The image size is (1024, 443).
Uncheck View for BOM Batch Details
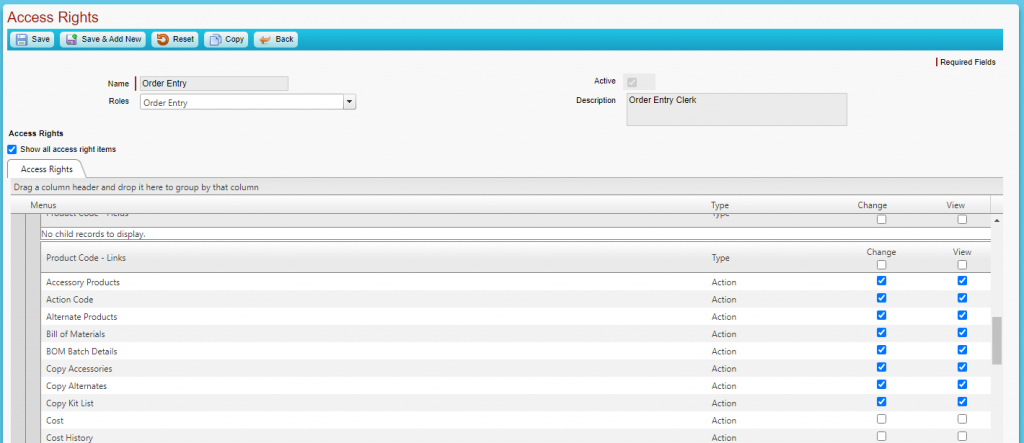click(962, 350)
